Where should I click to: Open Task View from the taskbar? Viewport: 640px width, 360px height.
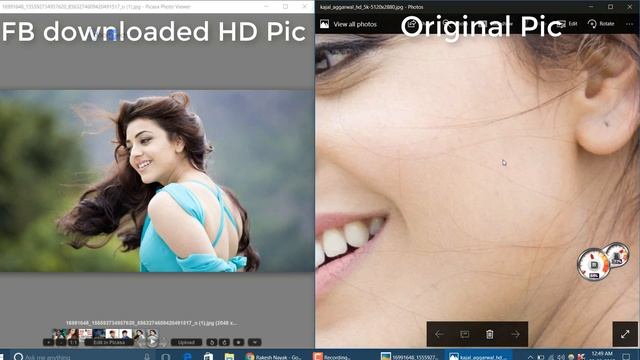point(166,357)
